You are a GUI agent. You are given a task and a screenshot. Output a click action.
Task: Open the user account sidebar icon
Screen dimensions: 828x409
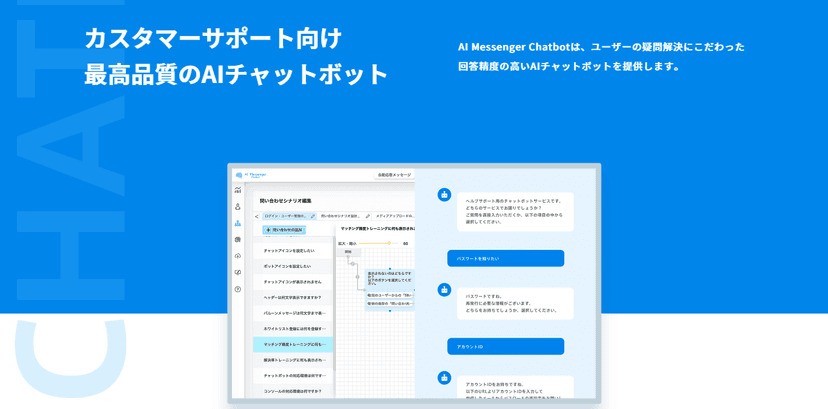(x=238, y=207)
